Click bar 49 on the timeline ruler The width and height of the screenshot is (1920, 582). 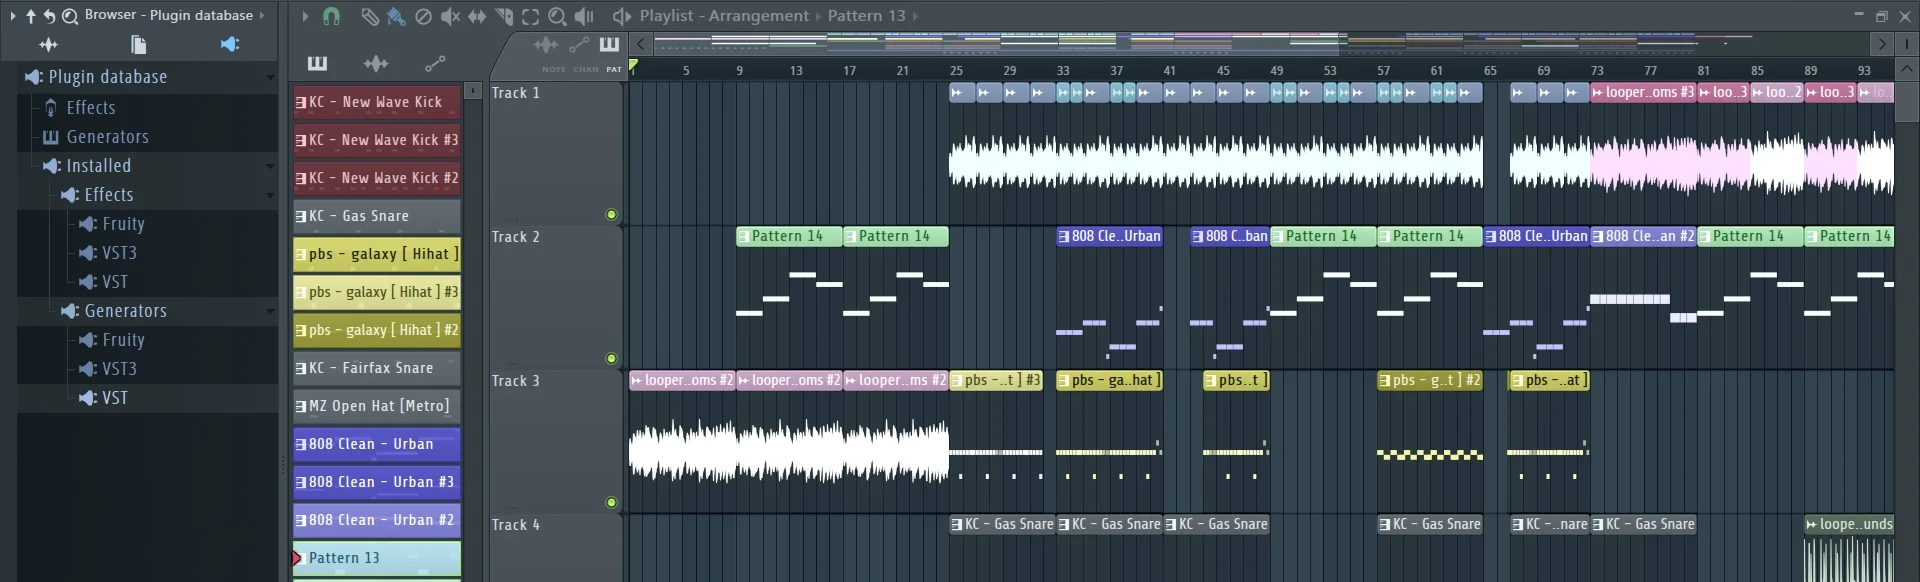tap(1276, 70)
